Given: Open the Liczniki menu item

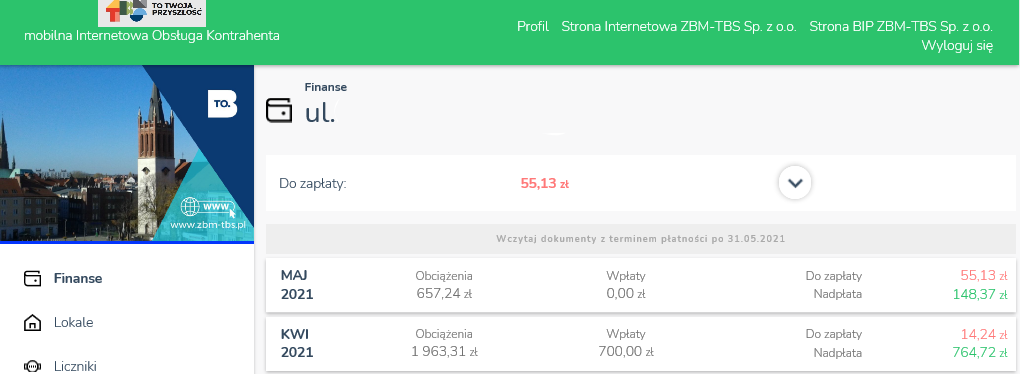Looking at the screenshot, I should (75, 367).
